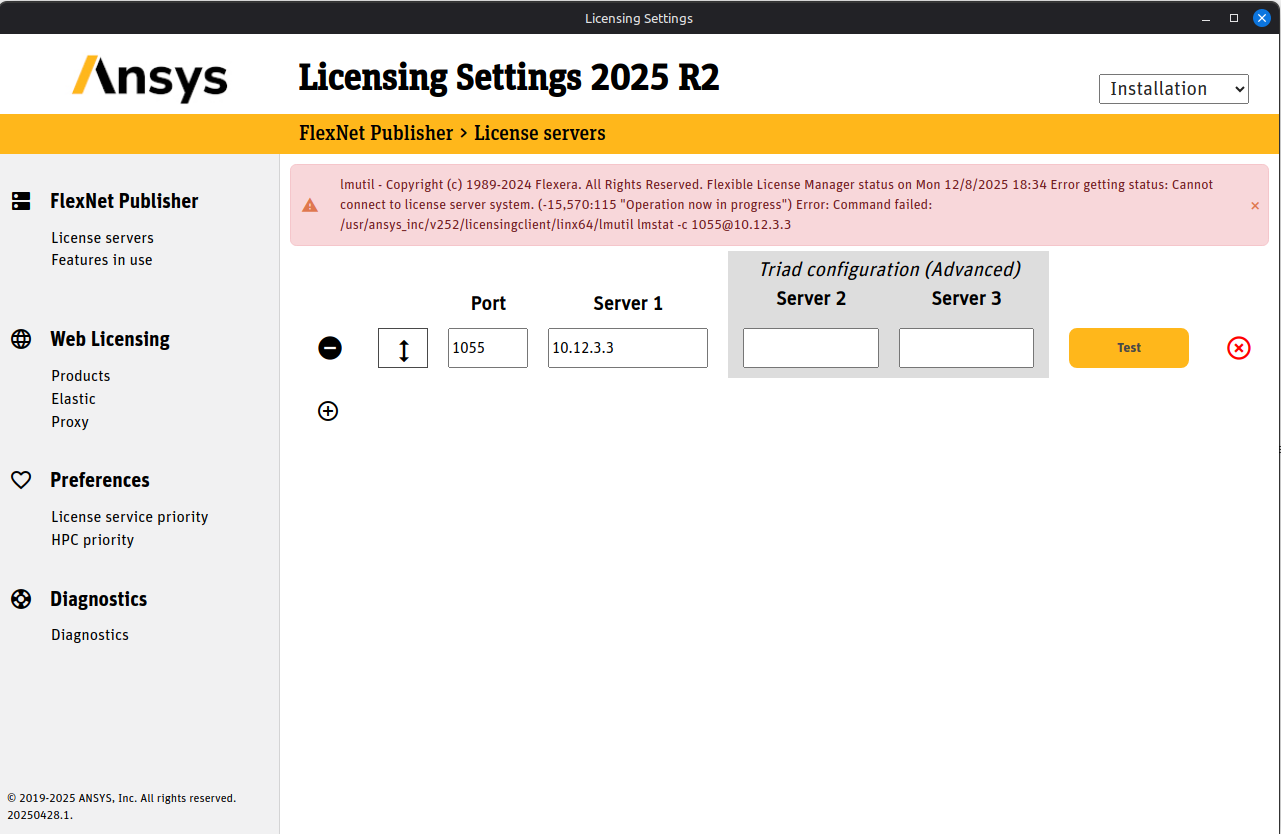
Task: Click the reorder up-down arrow handle
Action: [x=403, y=348]
